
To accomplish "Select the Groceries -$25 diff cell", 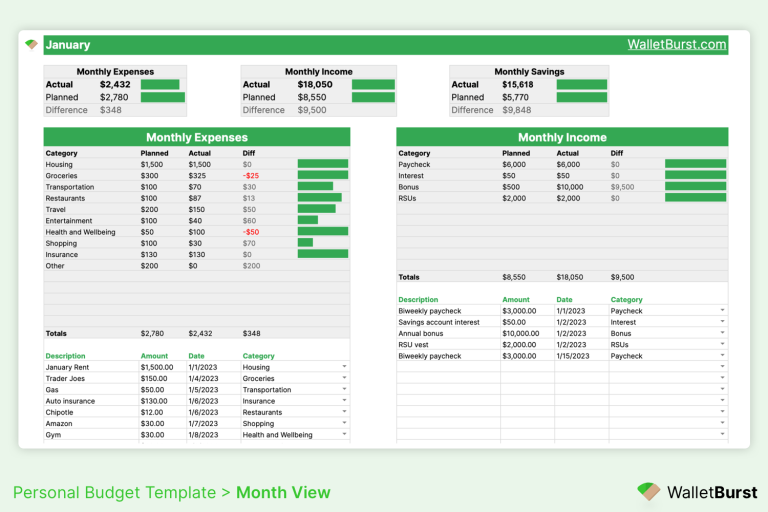I will (x=251, y=175).
